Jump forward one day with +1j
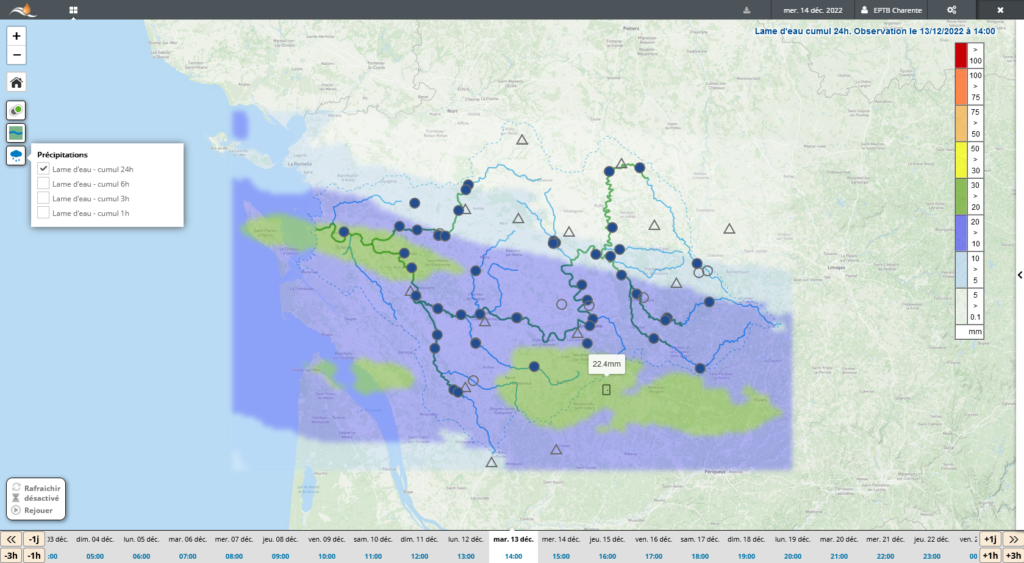Image resolution: width=1024 pixels, height=563 pixels. pyautogui.click(x=990, y=540)
